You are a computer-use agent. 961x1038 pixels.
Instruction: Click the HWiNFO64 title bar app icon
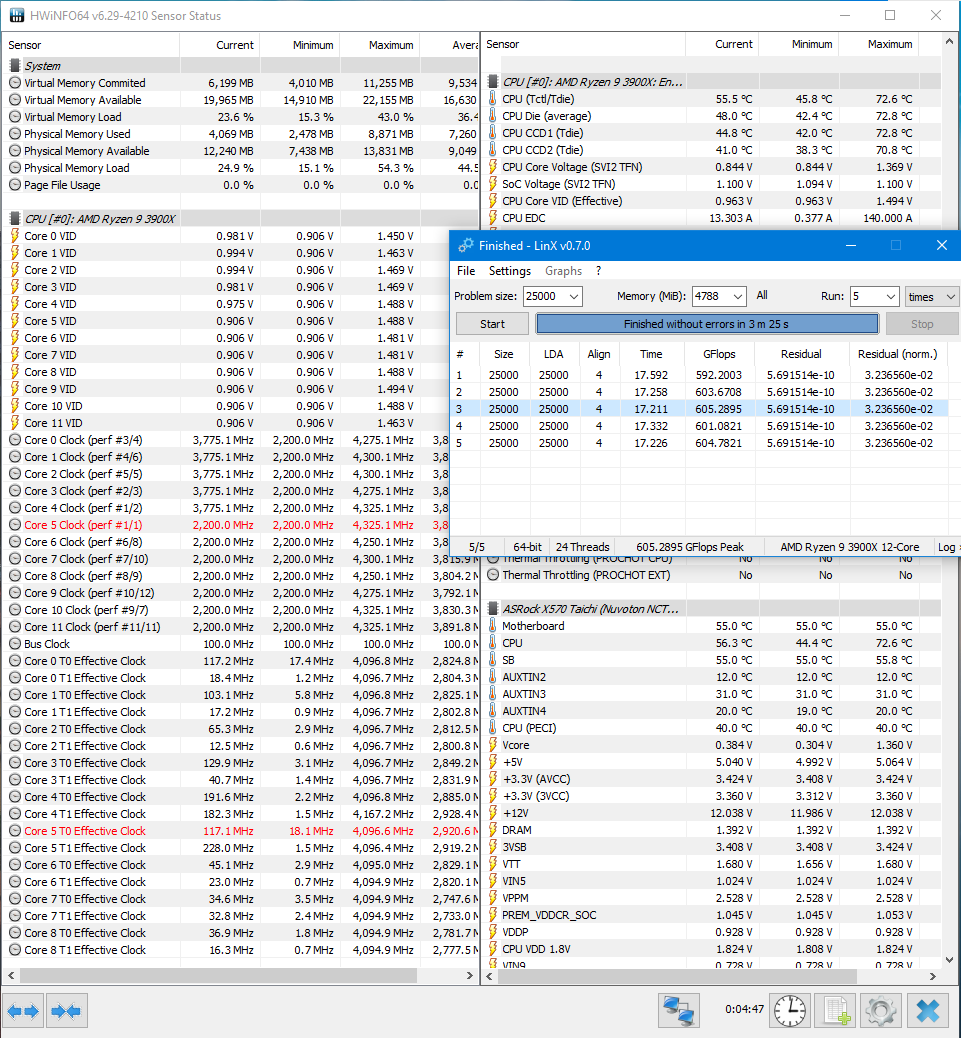[x=17, y=15]
